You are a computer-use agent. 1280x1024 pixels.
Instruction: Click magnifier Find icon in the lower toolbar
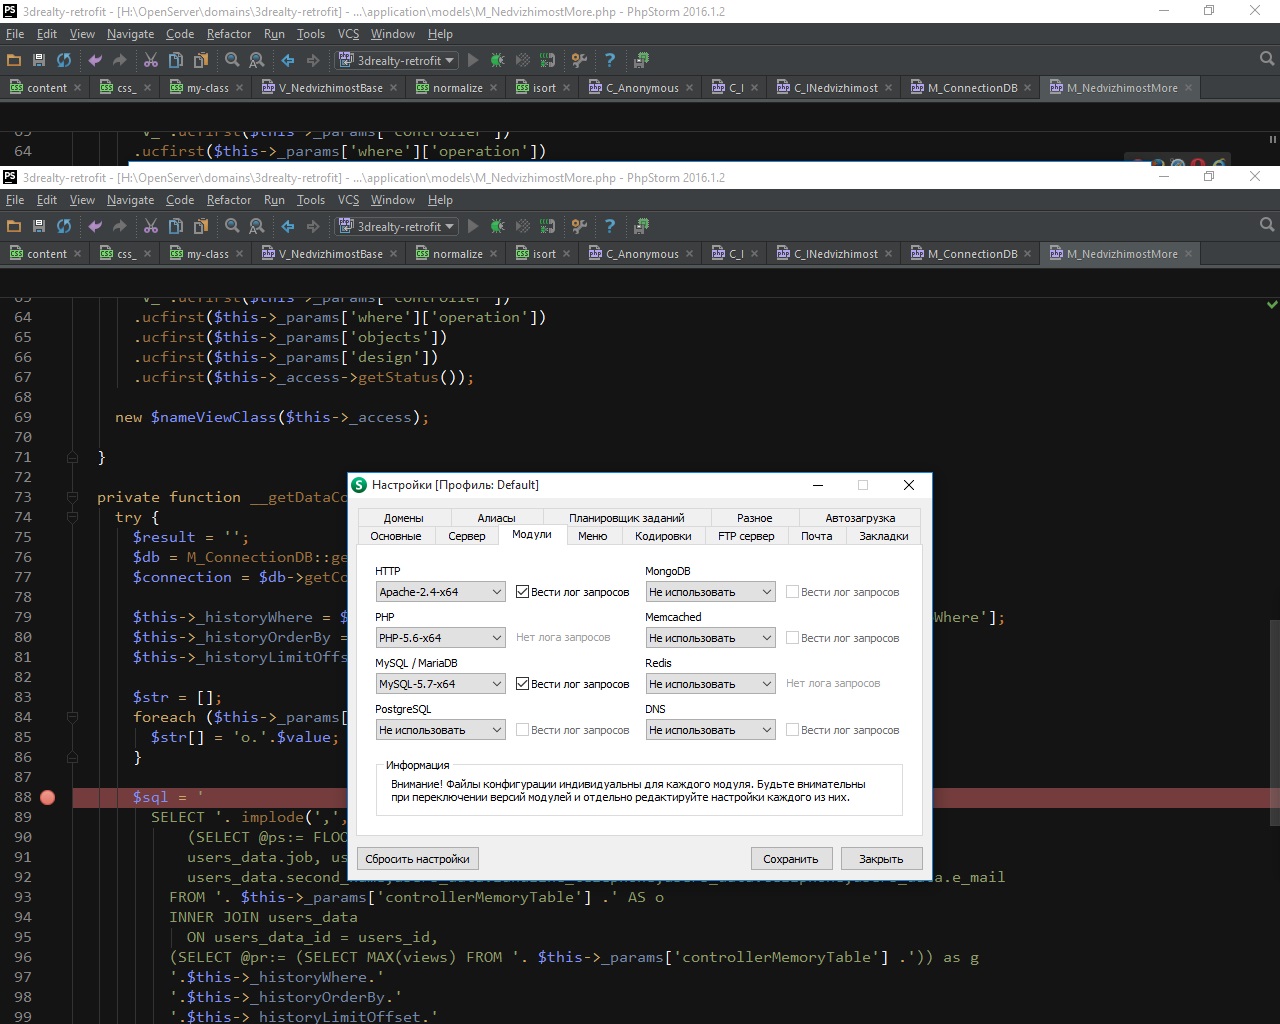click(232, 226)
